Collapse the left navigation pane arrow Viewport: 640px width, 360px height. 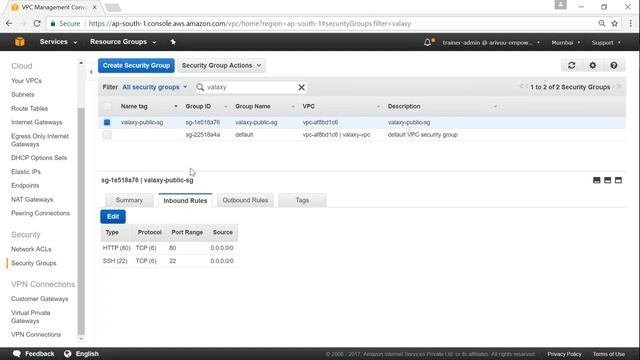[x=91, y=72]
